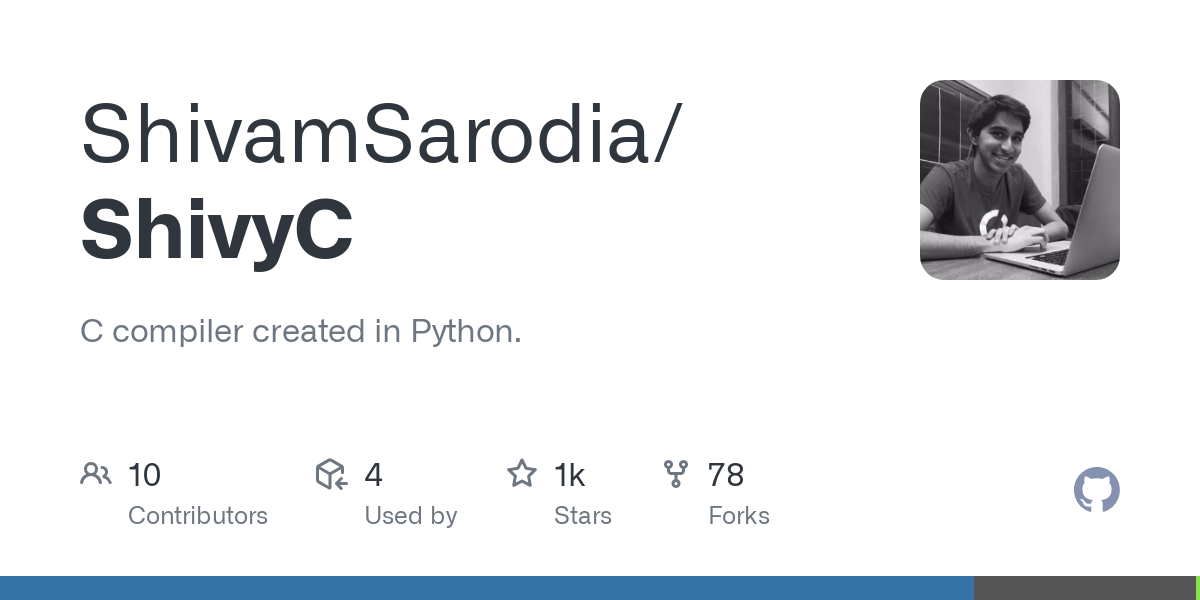Click the 1k stars count
The image size is (1200, 600).
[570, 475]
